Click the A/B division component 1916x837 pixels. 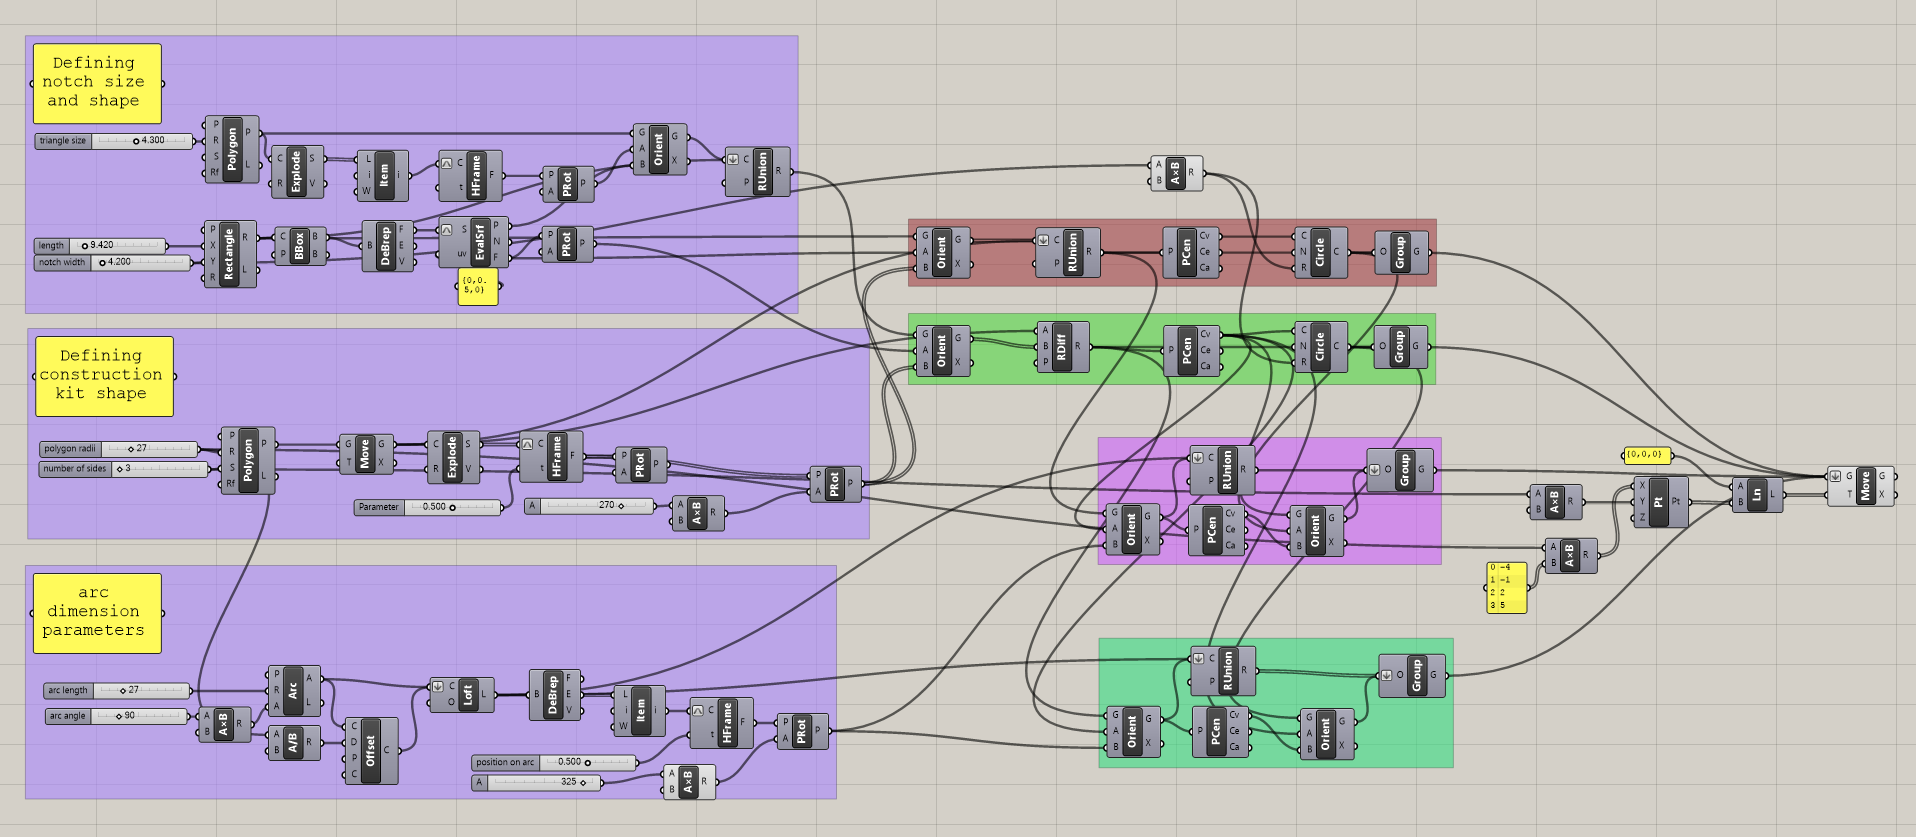pos(293,743)
